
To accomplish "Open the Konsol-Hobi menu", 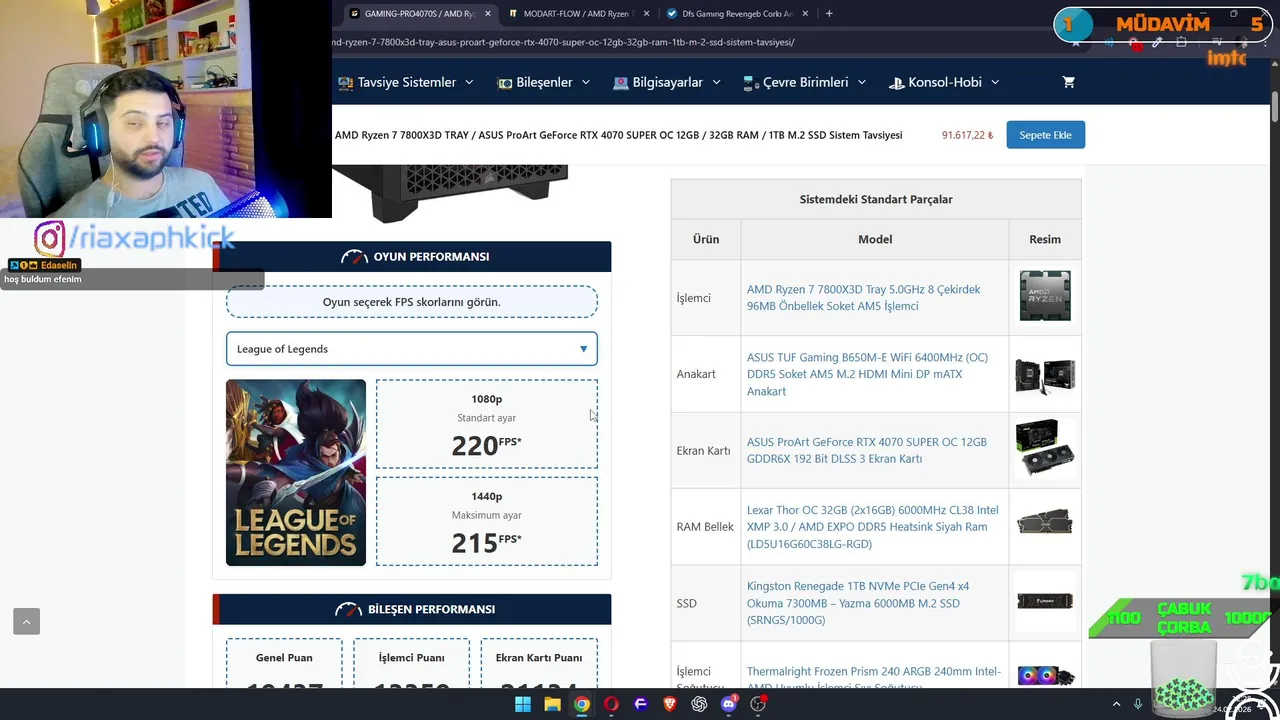I will [x=944, y=82].
